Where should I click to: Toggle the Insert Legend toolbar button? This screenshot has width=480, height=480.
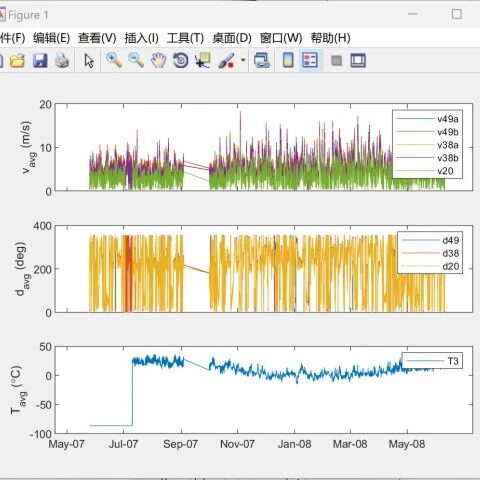pyautogui.click(x=310, y=61)
